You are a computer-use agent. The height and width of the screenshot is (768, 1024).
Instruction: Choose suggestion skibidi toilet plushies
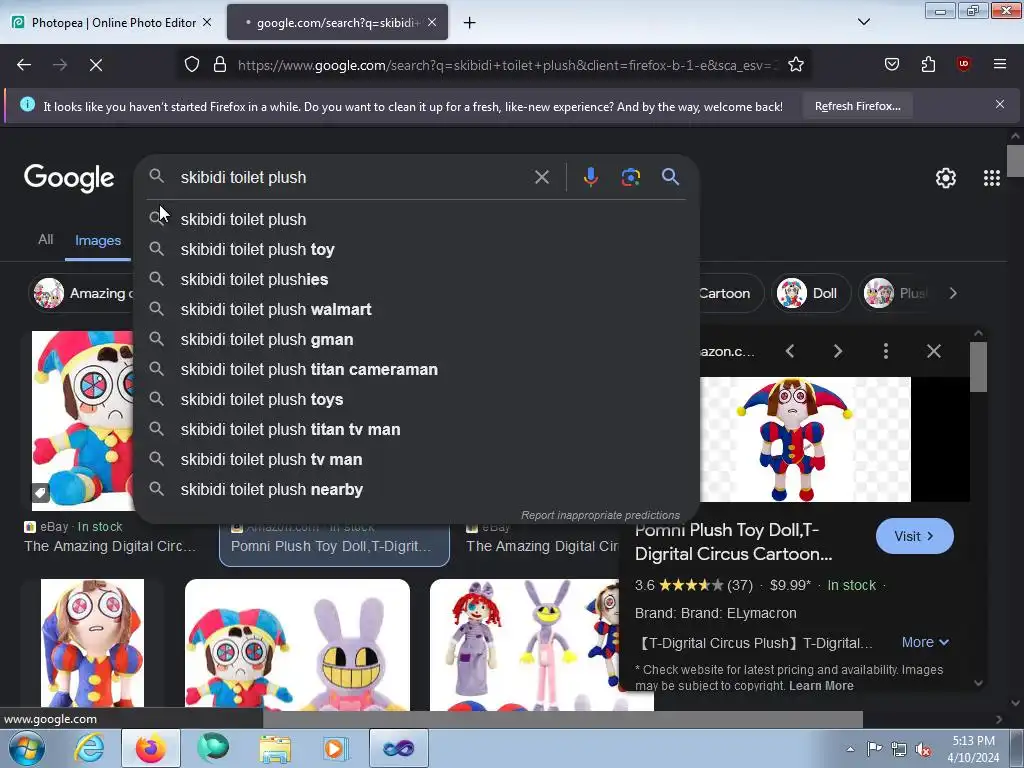coord(415,280)
